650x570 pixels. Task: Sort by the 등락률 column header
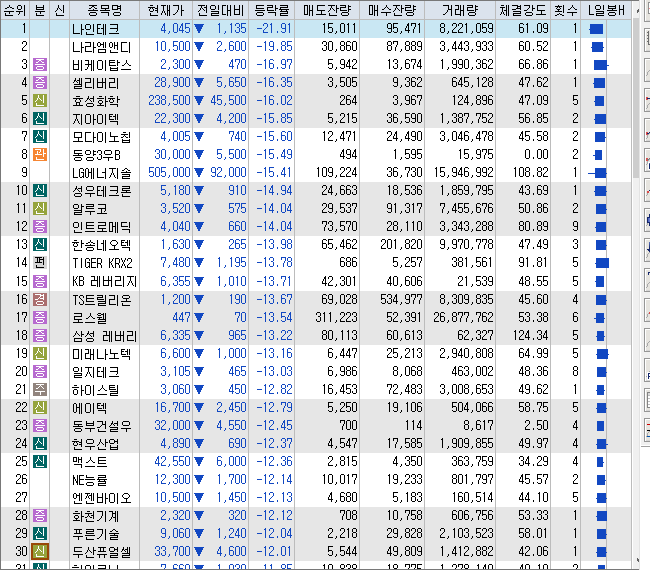click(272, 10)
